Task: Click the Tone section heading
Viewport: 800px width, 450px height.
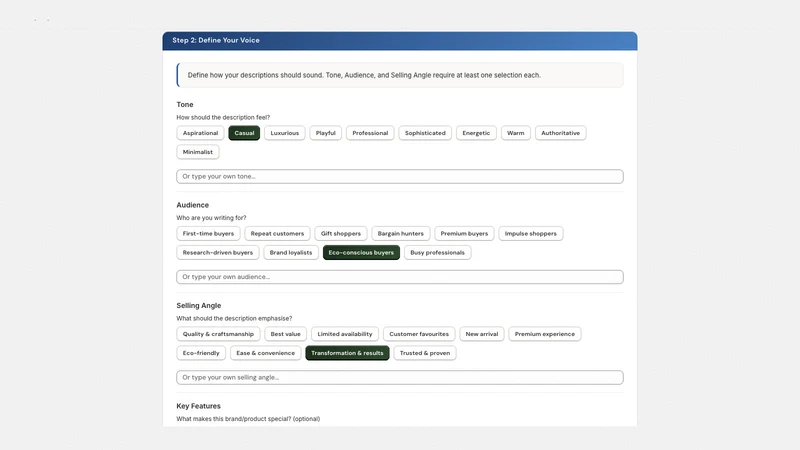Action: (185, 104)
